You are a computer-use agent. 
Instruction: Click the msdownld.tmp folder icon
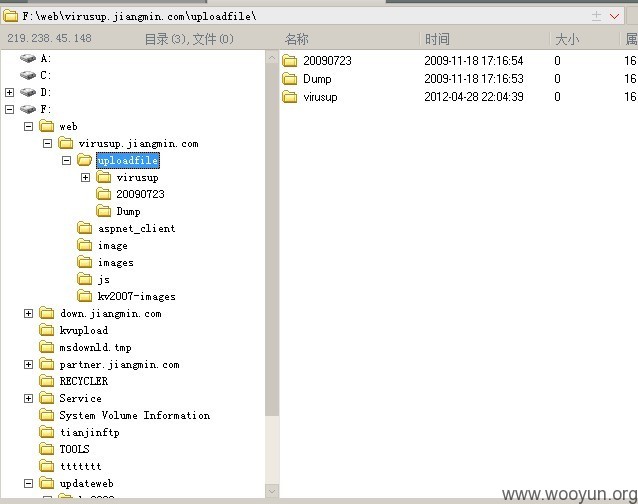(x=47, y=347)
